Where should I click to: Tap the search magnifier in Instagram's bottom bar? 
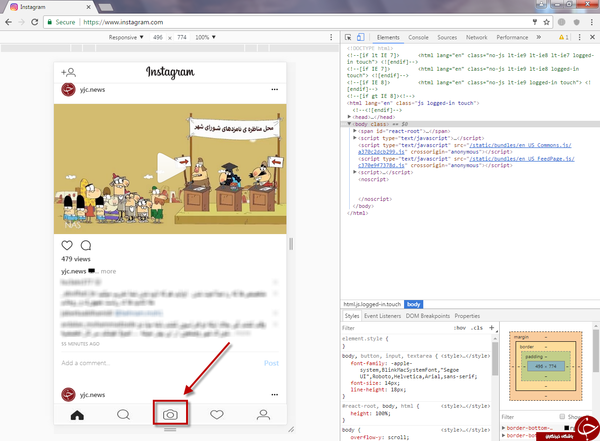point(123,415)
